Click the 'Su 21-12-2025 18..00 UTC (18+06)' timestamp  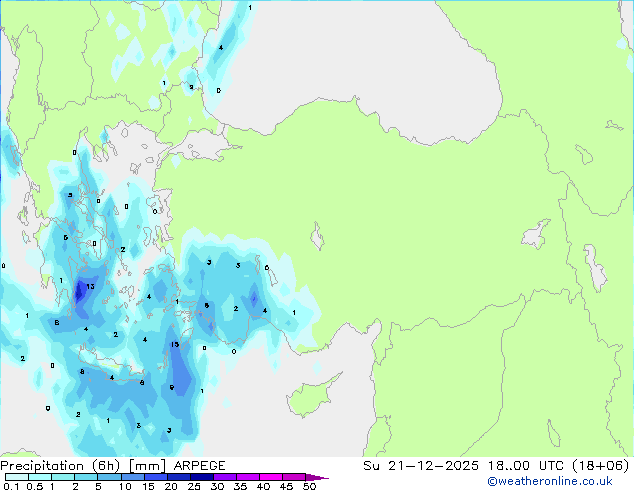tap(496, 466)
